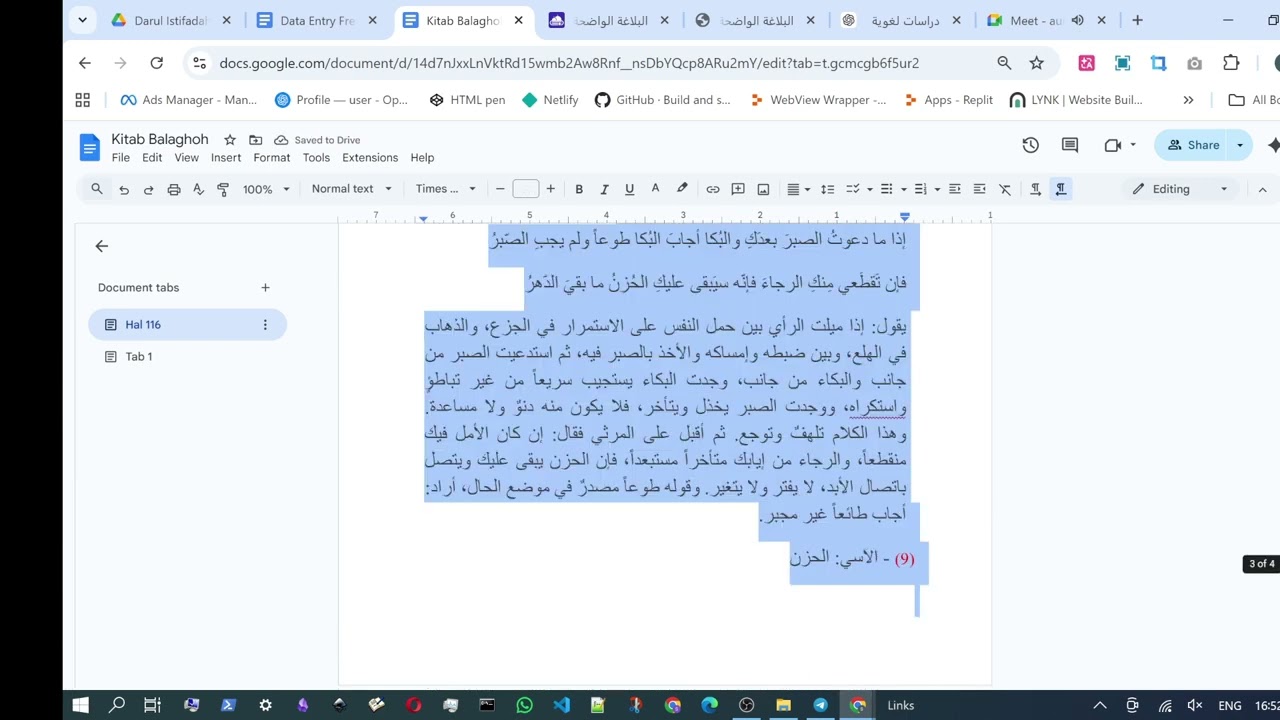Apply a numbered list
This screenshot has height=720, width=1280.
(x=921, y=189)
